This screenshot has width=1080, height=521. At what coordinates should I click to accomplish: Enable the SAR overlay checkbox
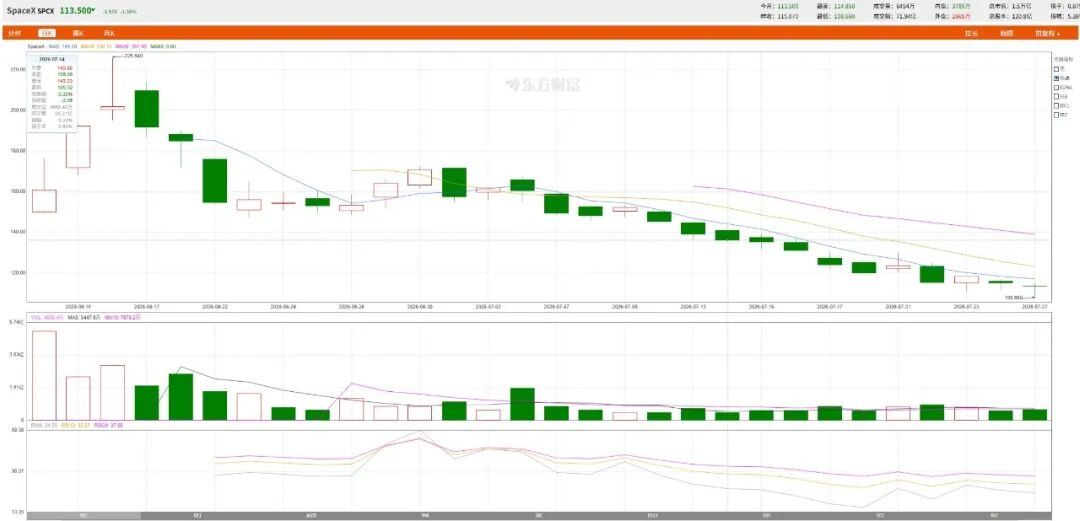point(1057,96)
